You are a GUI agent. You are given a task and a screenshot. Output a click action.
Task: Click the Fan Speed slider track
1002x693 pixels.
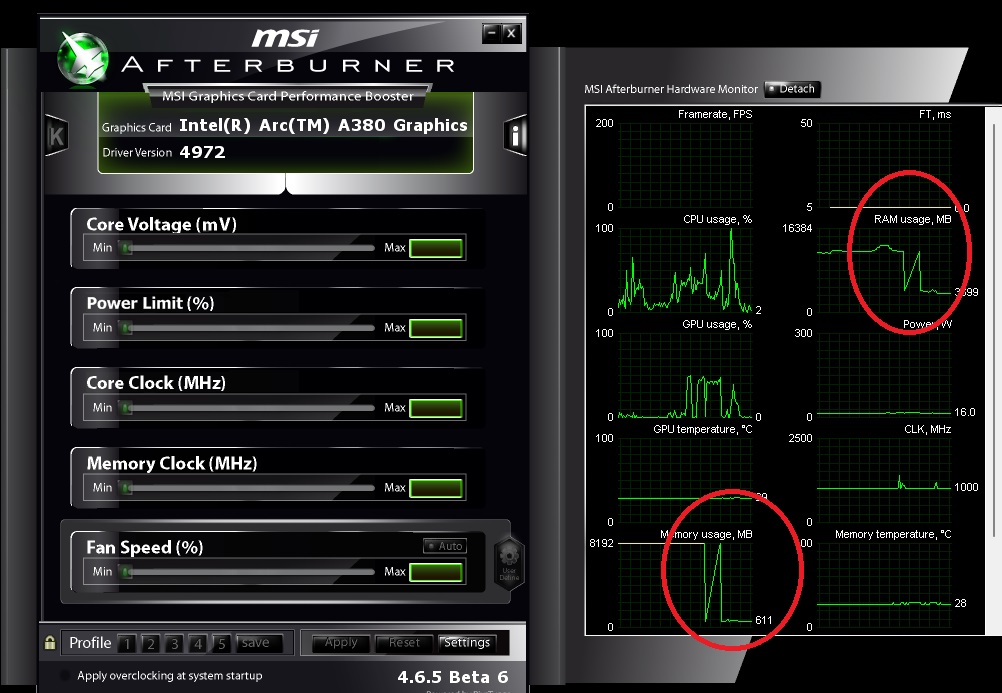[248, 572]
